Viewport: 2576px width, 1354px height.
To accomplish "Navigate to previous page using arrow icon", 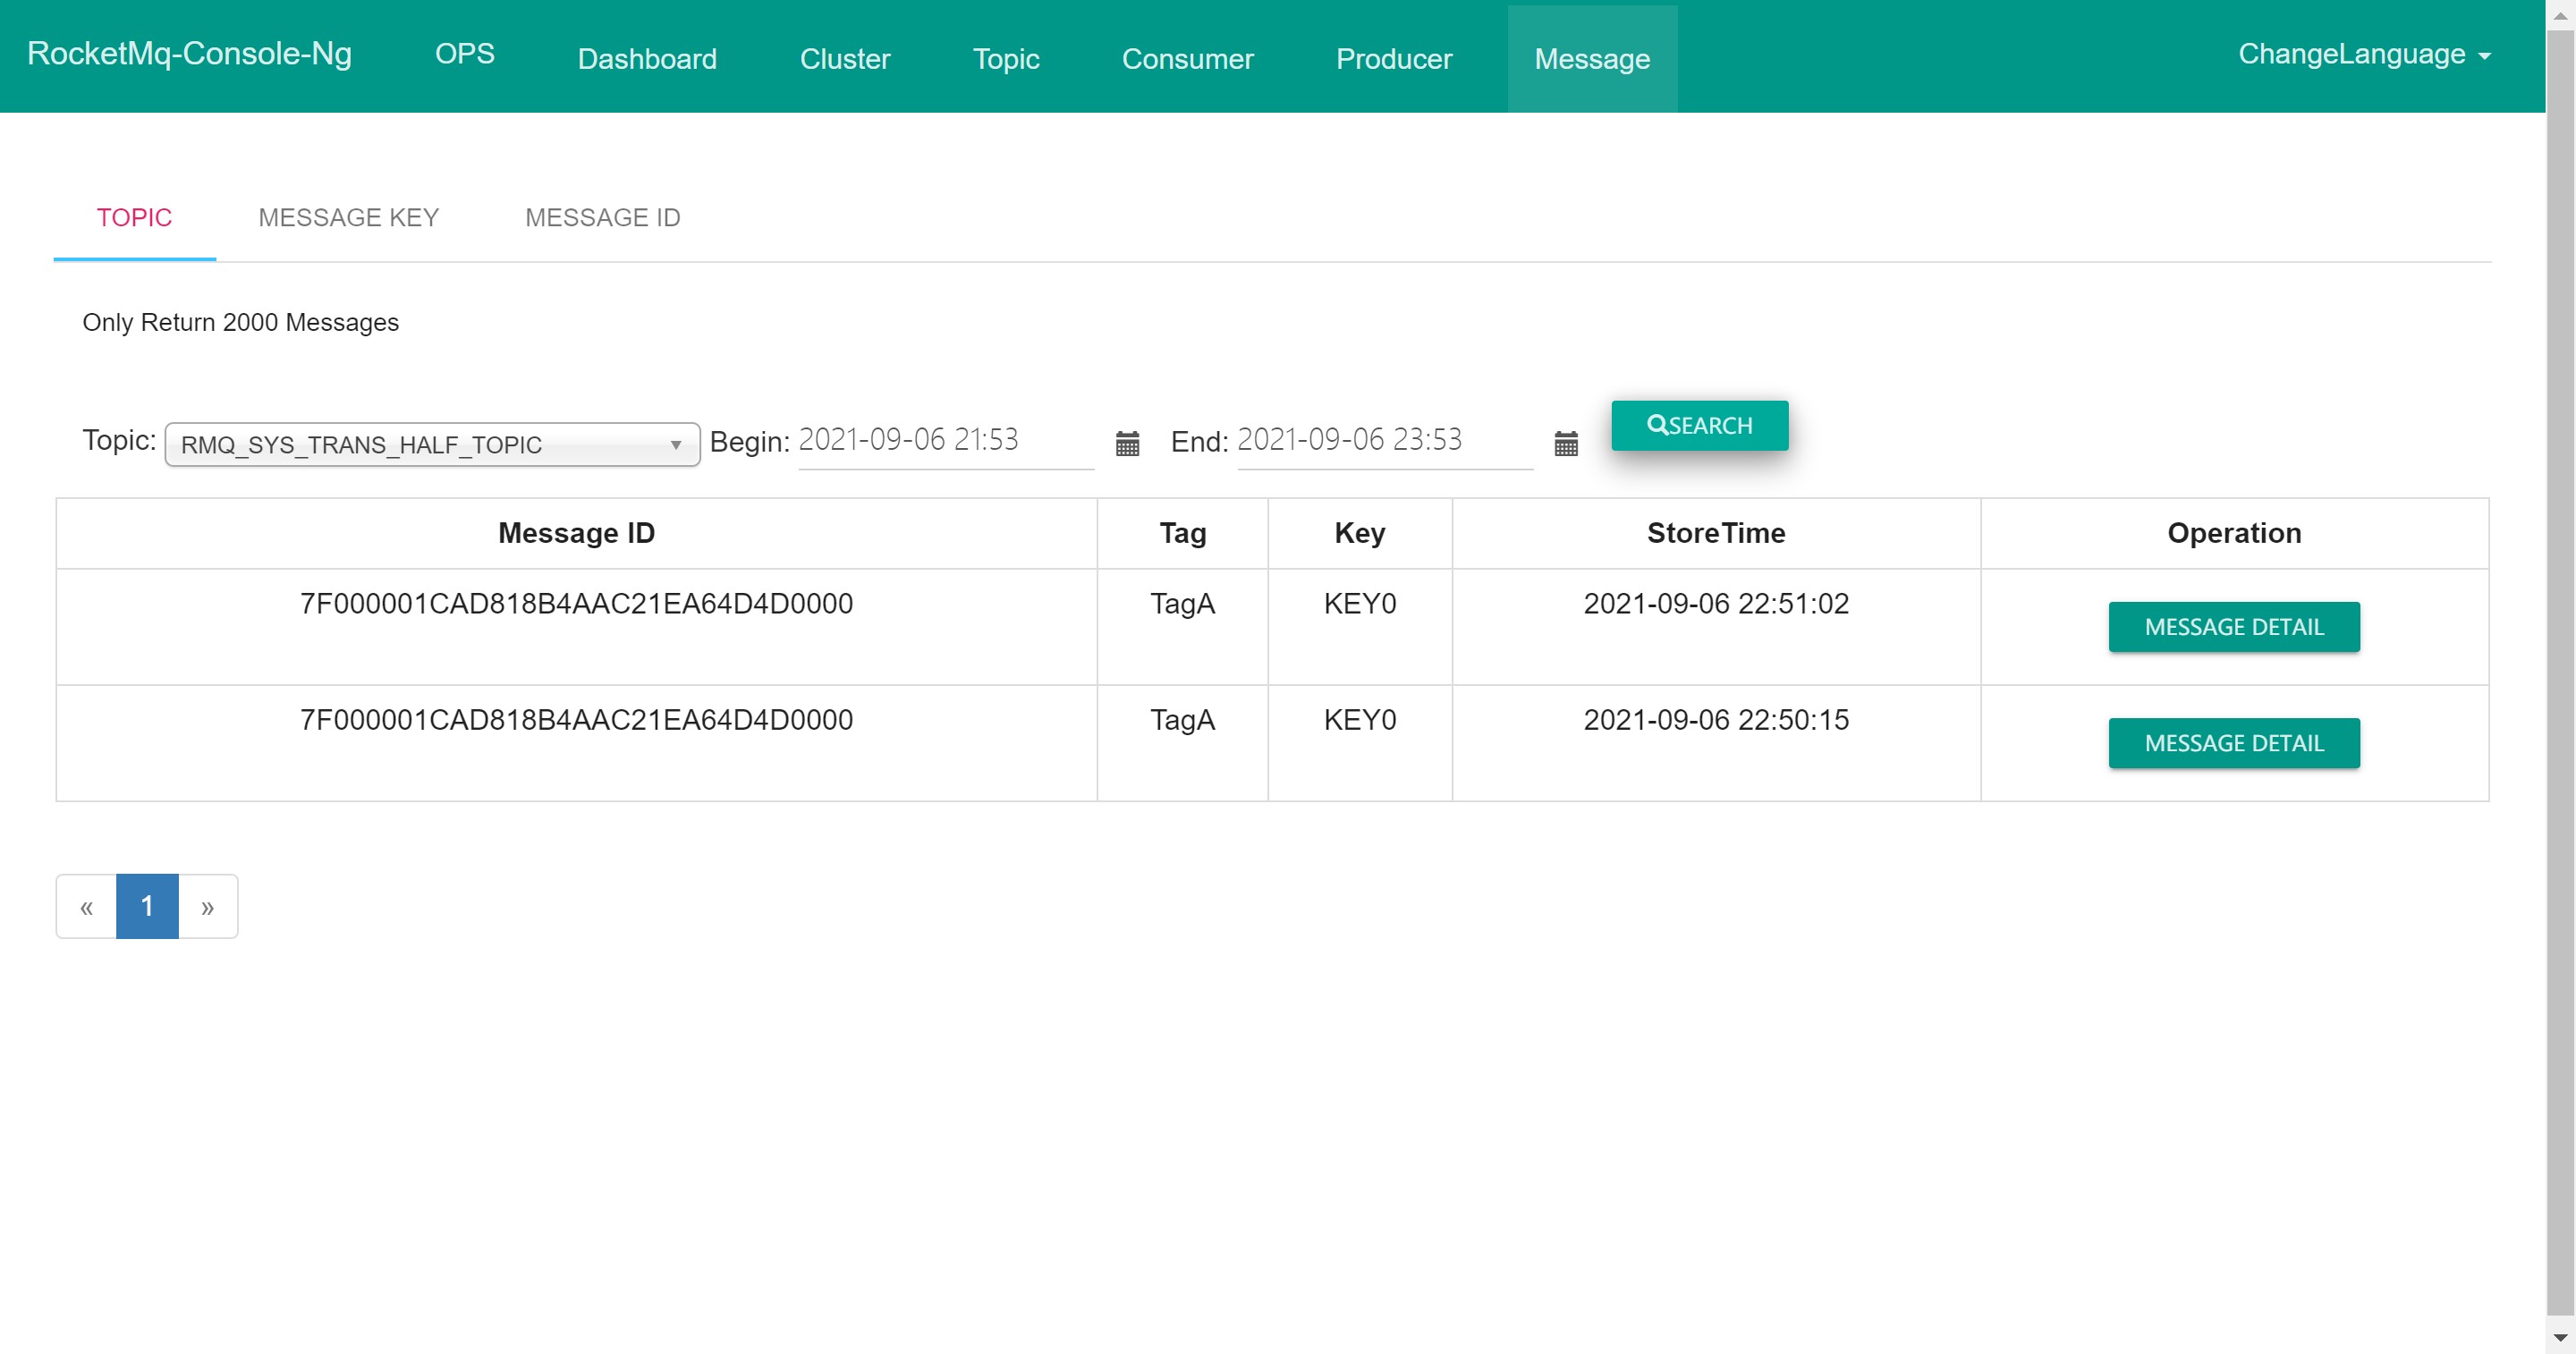I will 87,904.
